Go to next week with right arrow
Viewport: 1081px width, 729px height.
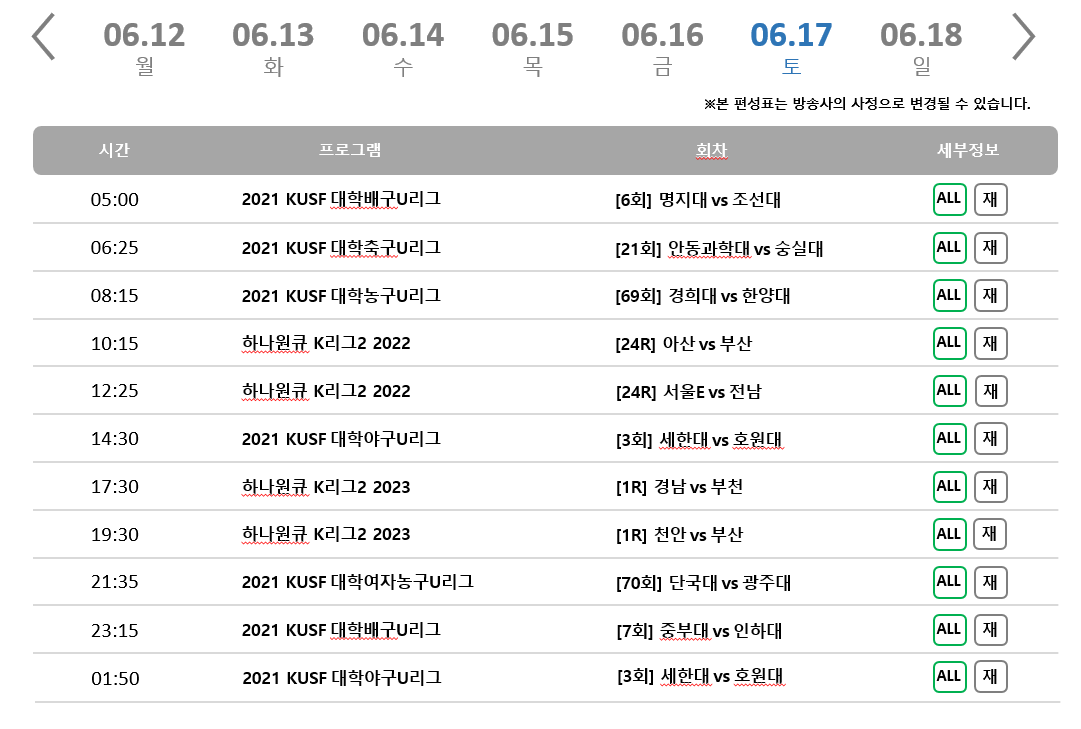pos(1023,37)
